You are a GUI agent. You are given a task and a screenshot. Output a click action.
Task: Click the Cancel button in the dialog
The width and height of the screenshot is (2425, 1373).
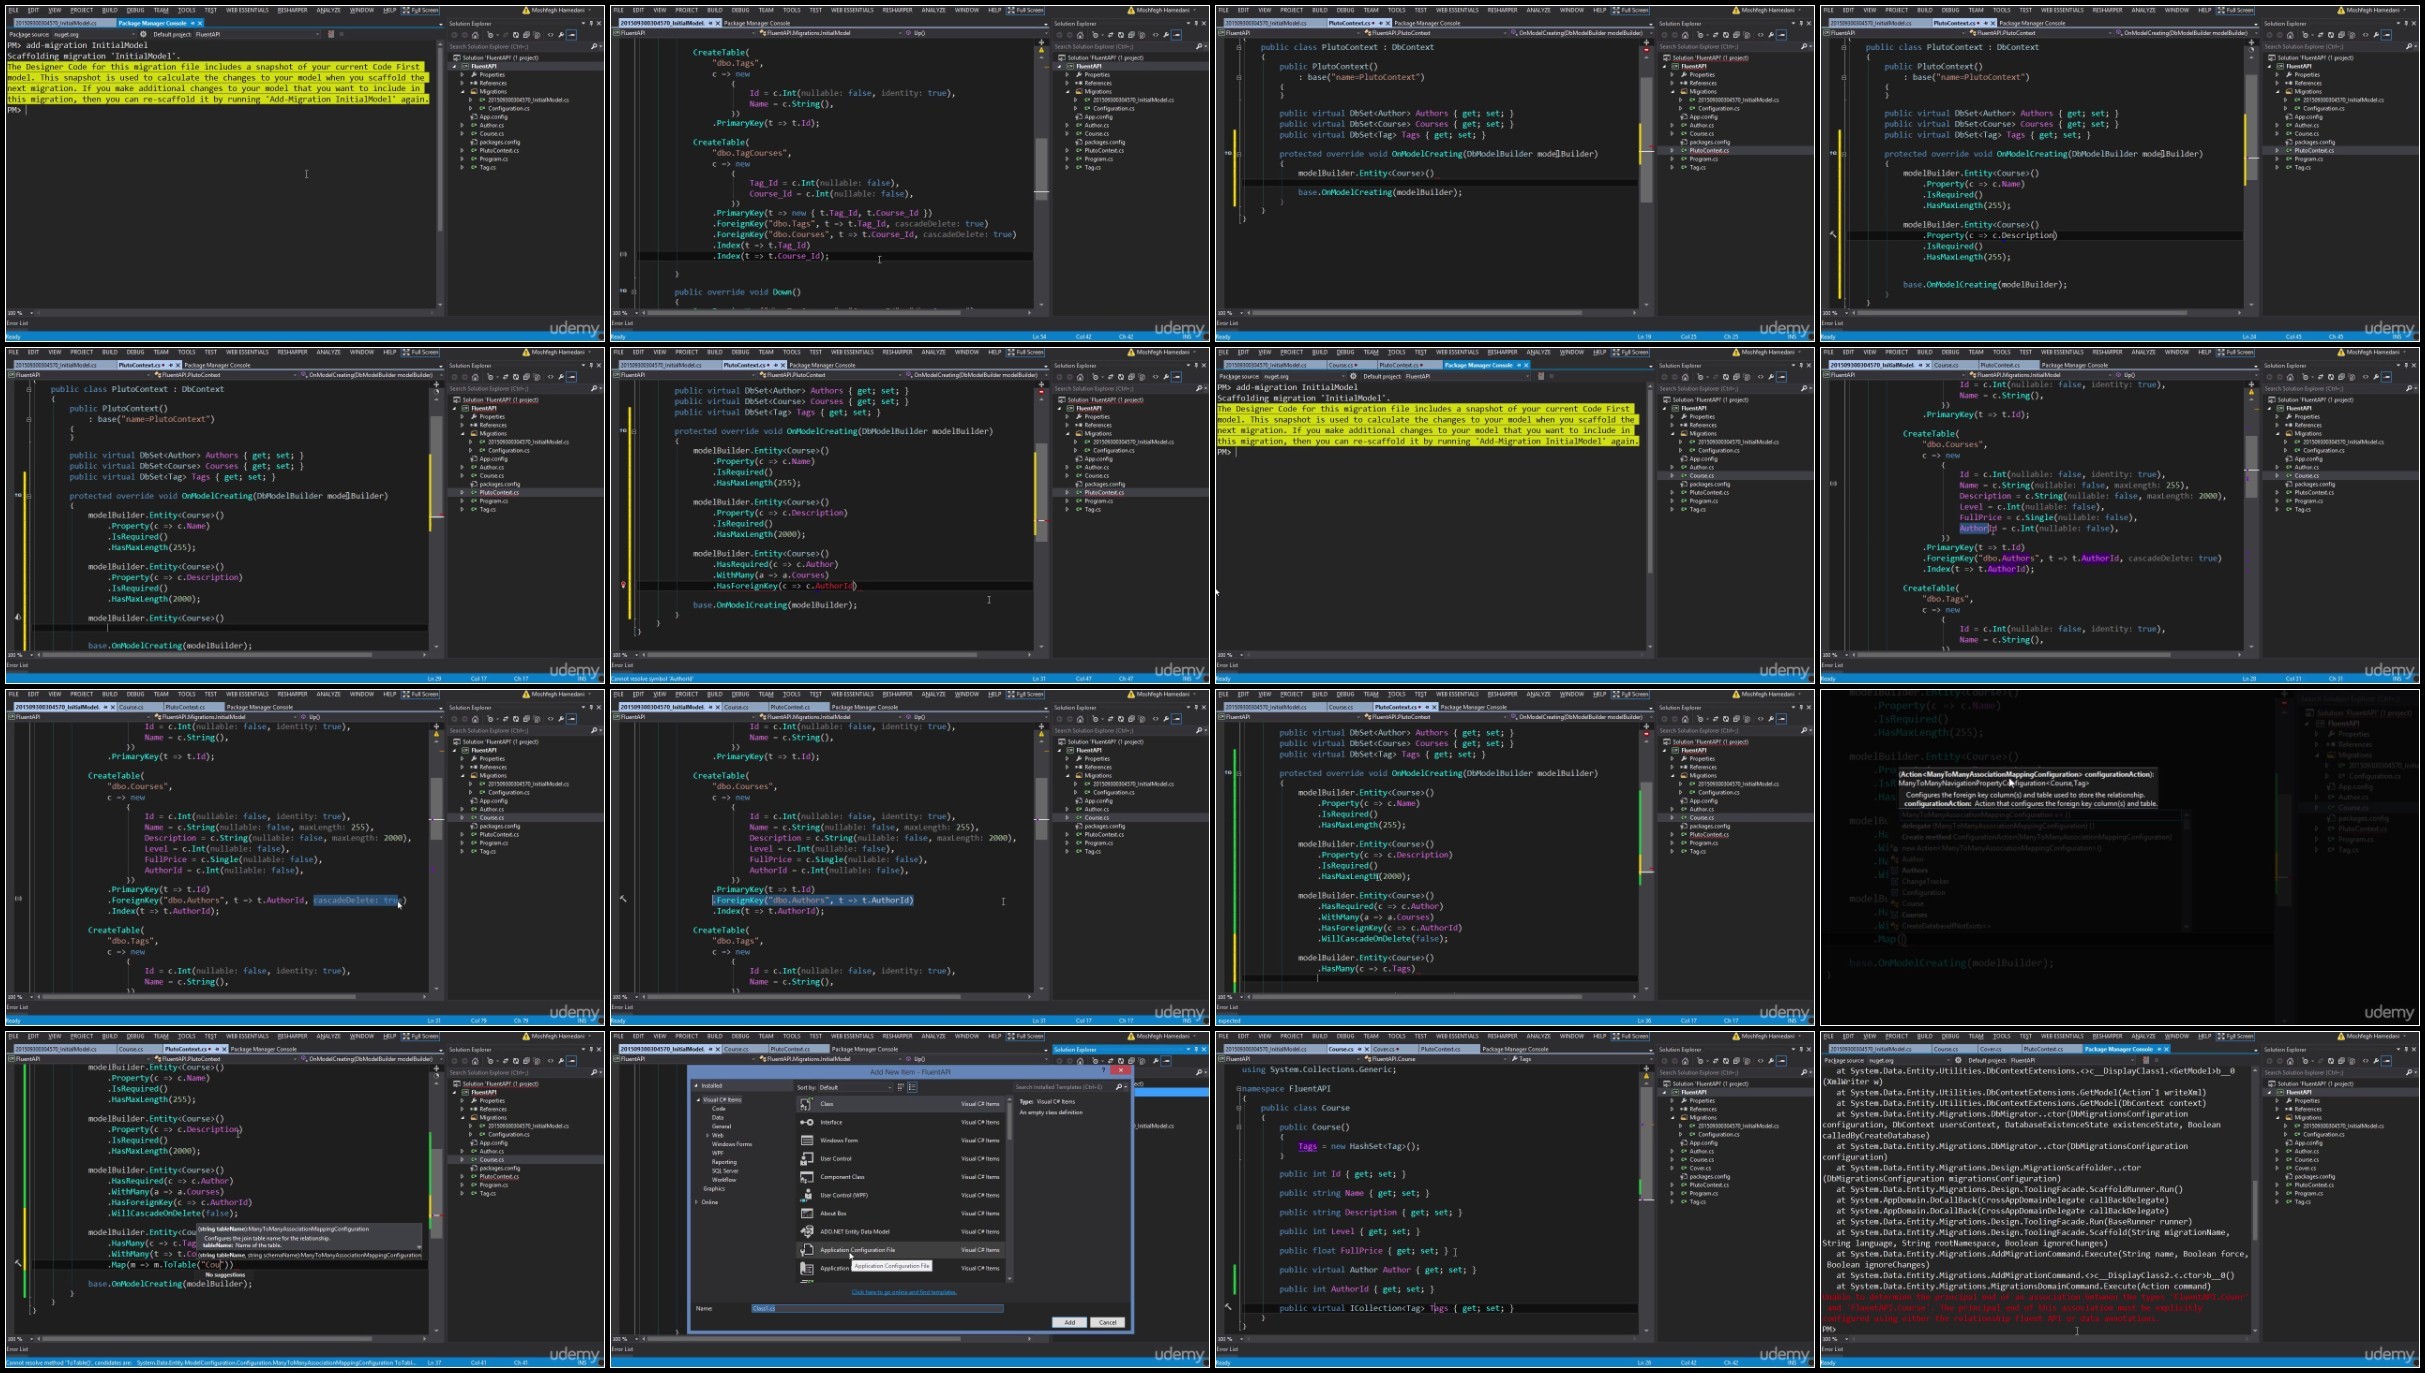point(1107,1322)
